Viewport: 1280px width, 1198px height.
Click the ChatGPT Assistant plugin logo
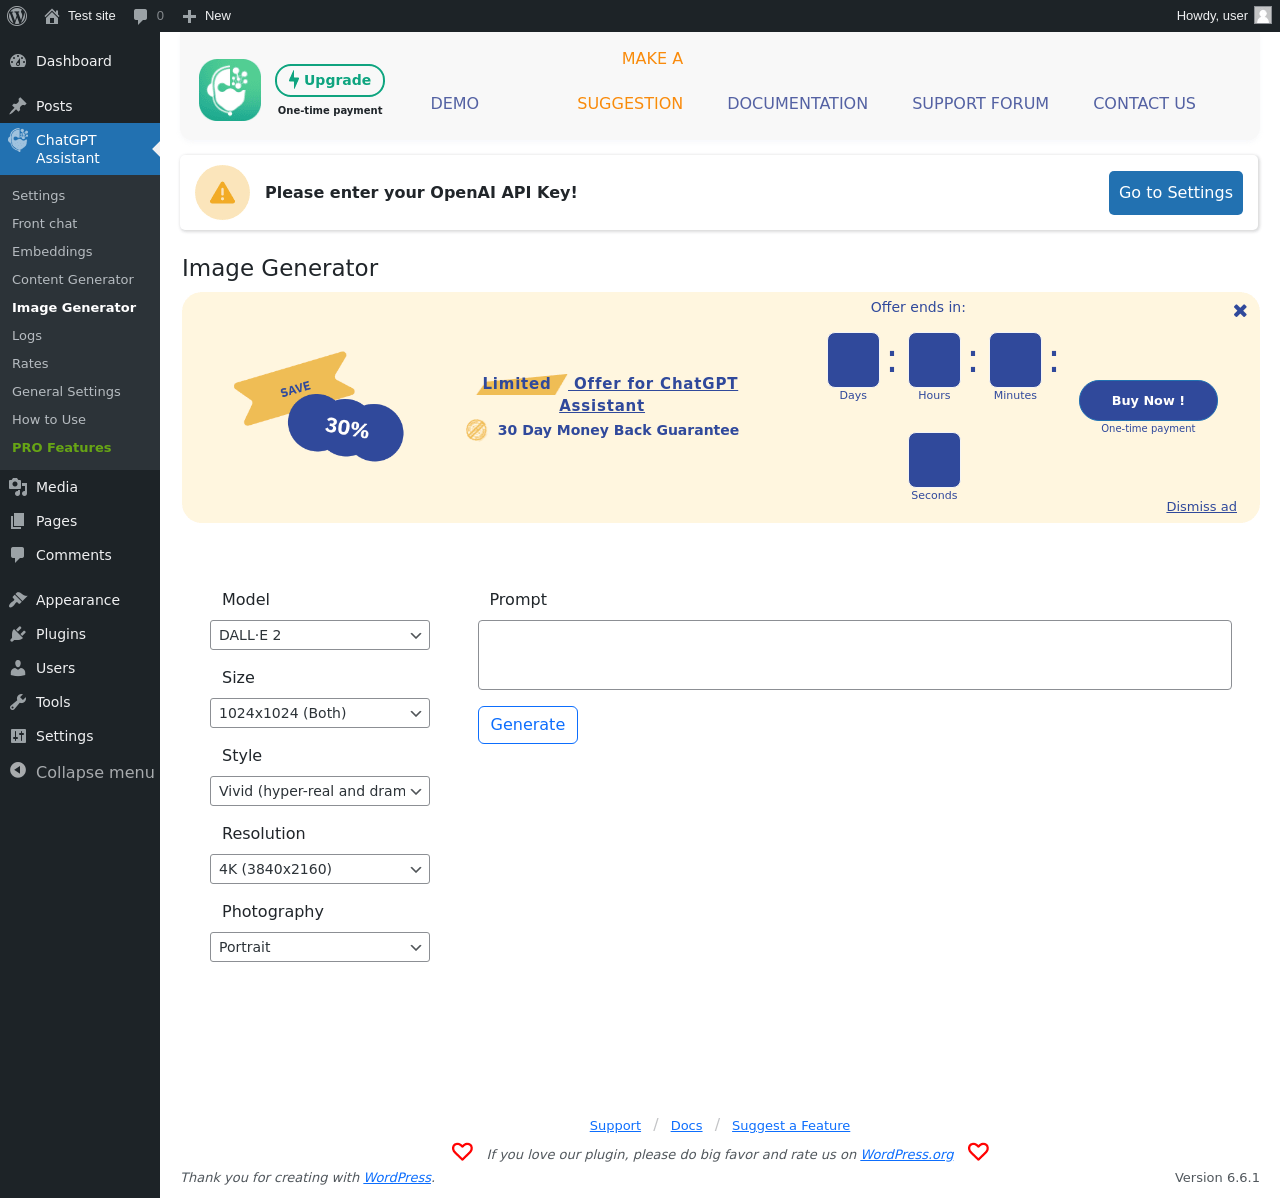230,90
